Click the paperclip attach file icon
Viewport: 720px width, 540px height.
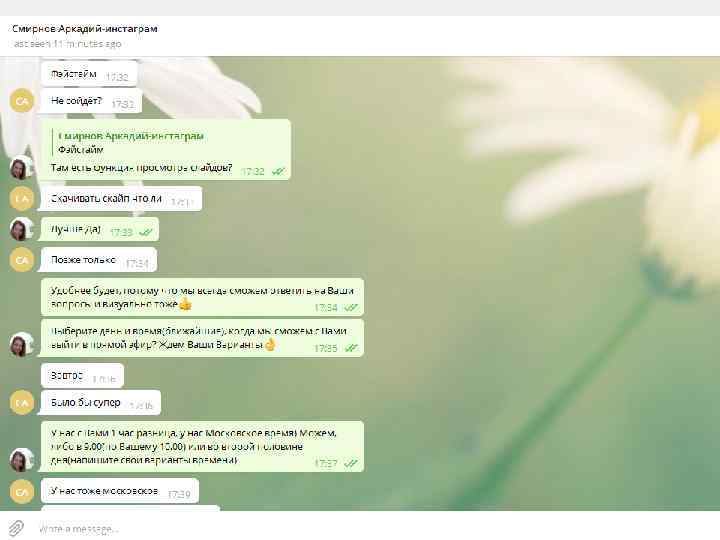pos(16,528)
